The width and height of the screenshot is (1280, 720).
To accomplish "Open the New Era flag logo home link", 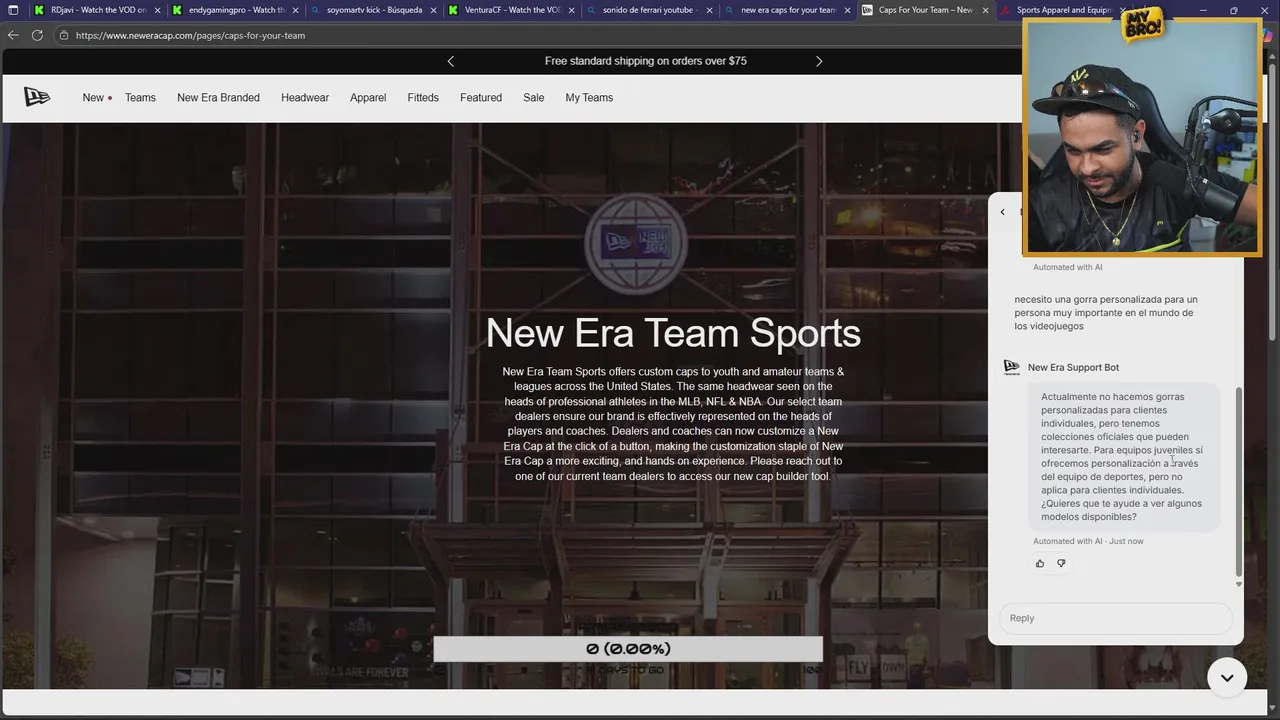I will coord(37,97).
